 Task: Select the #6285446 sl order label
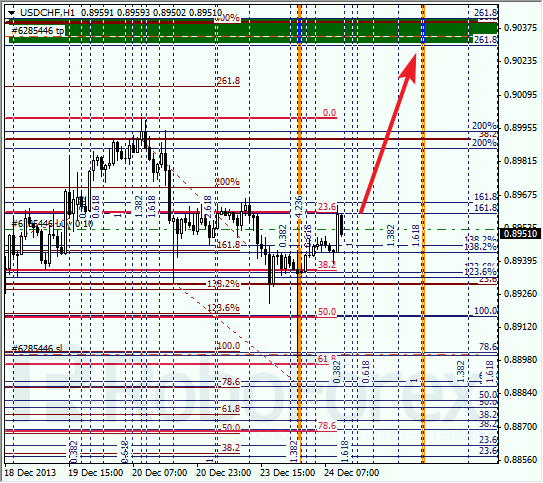pos(37,348)
